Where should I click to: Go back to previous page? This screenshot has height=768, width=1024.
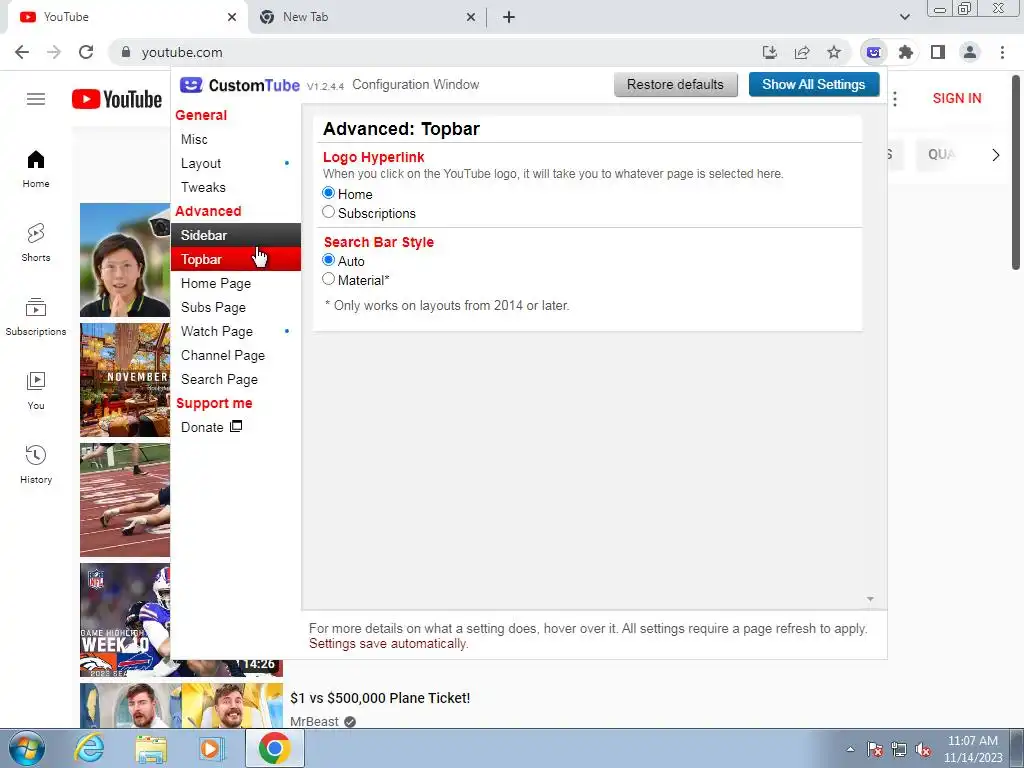pyautogui.click(x=22, y=52)
